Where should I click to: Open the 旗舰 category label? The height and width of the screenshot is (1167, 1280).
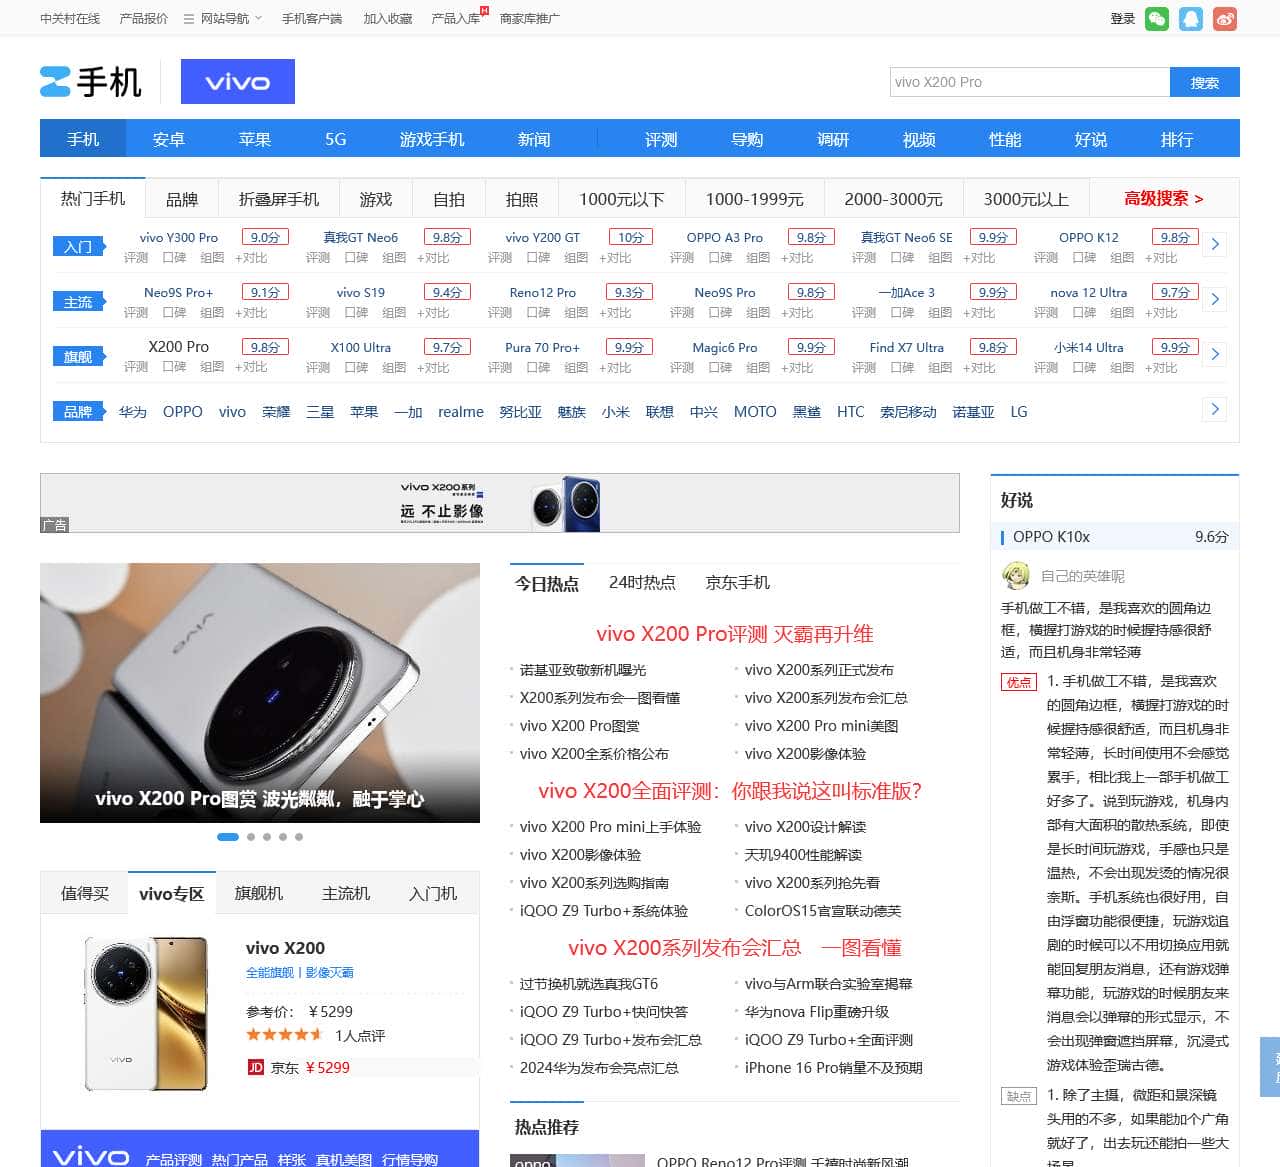[x=78, y=357]
